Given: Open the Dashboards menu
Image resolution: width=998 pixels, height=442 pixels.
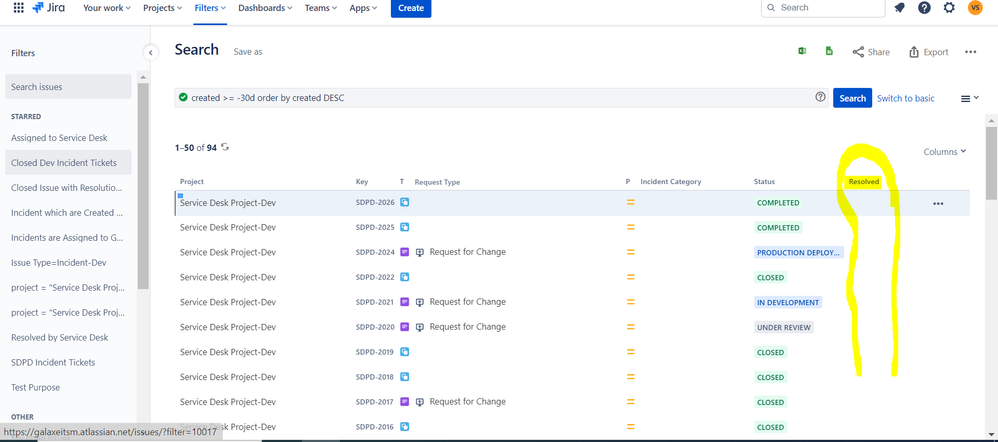Looking at the screenshot, I should tap(265, 8).
